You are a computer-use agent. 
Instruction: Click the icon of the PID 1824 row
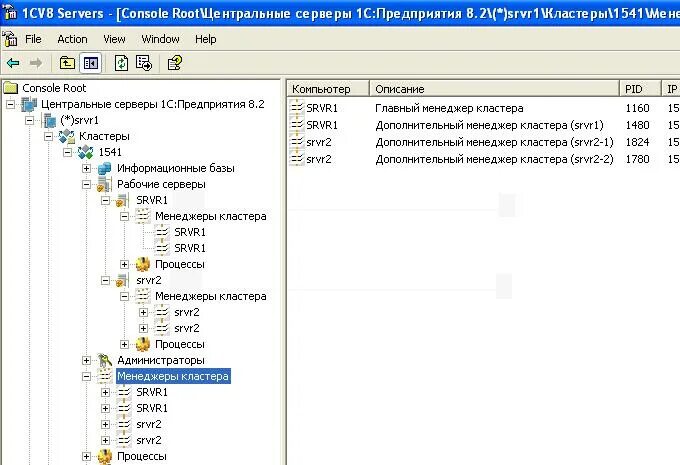coord(297,142)
